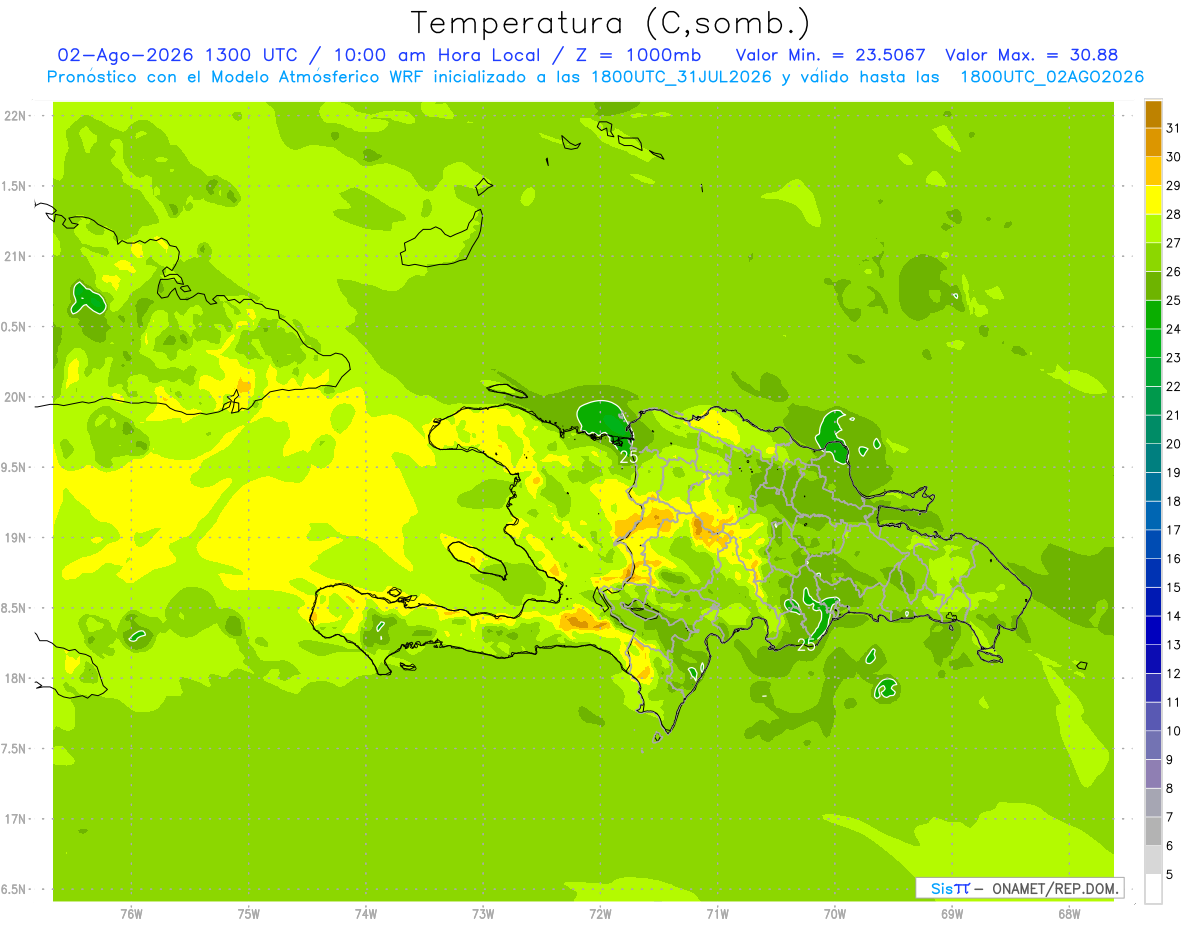
Task: Pick the green legend swatch between 23 and 24
Action: [1153, 343]
